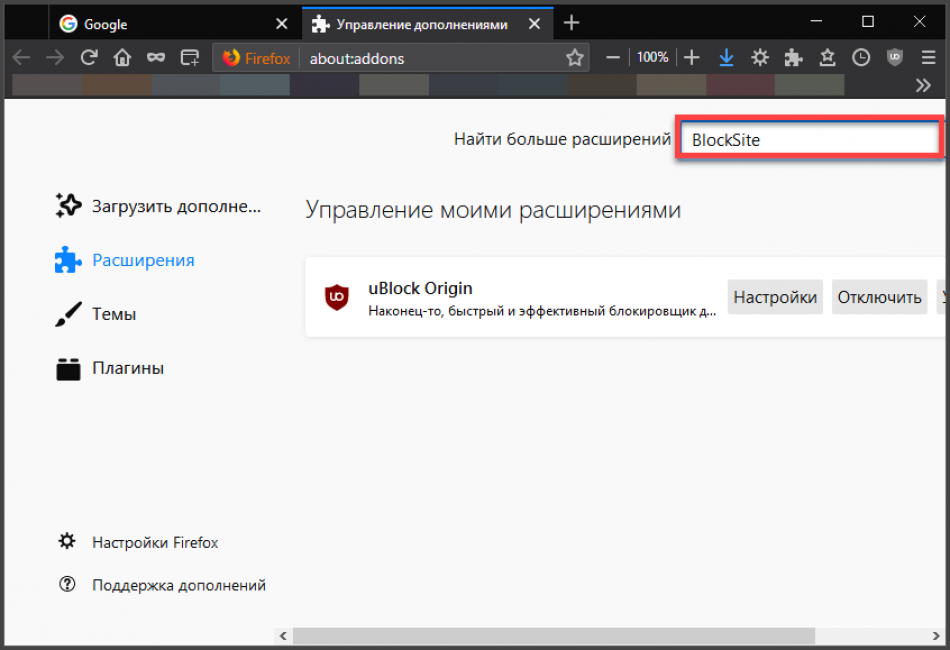Reset zoom at 100% indicator

pyautogui.click(x=653, y=58)
